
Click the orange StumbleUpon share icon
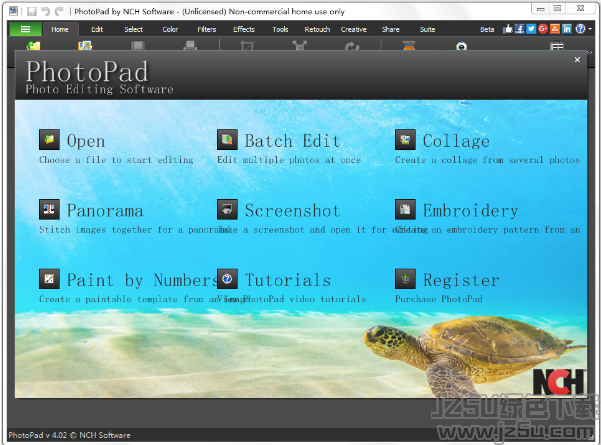coord(555,29)
